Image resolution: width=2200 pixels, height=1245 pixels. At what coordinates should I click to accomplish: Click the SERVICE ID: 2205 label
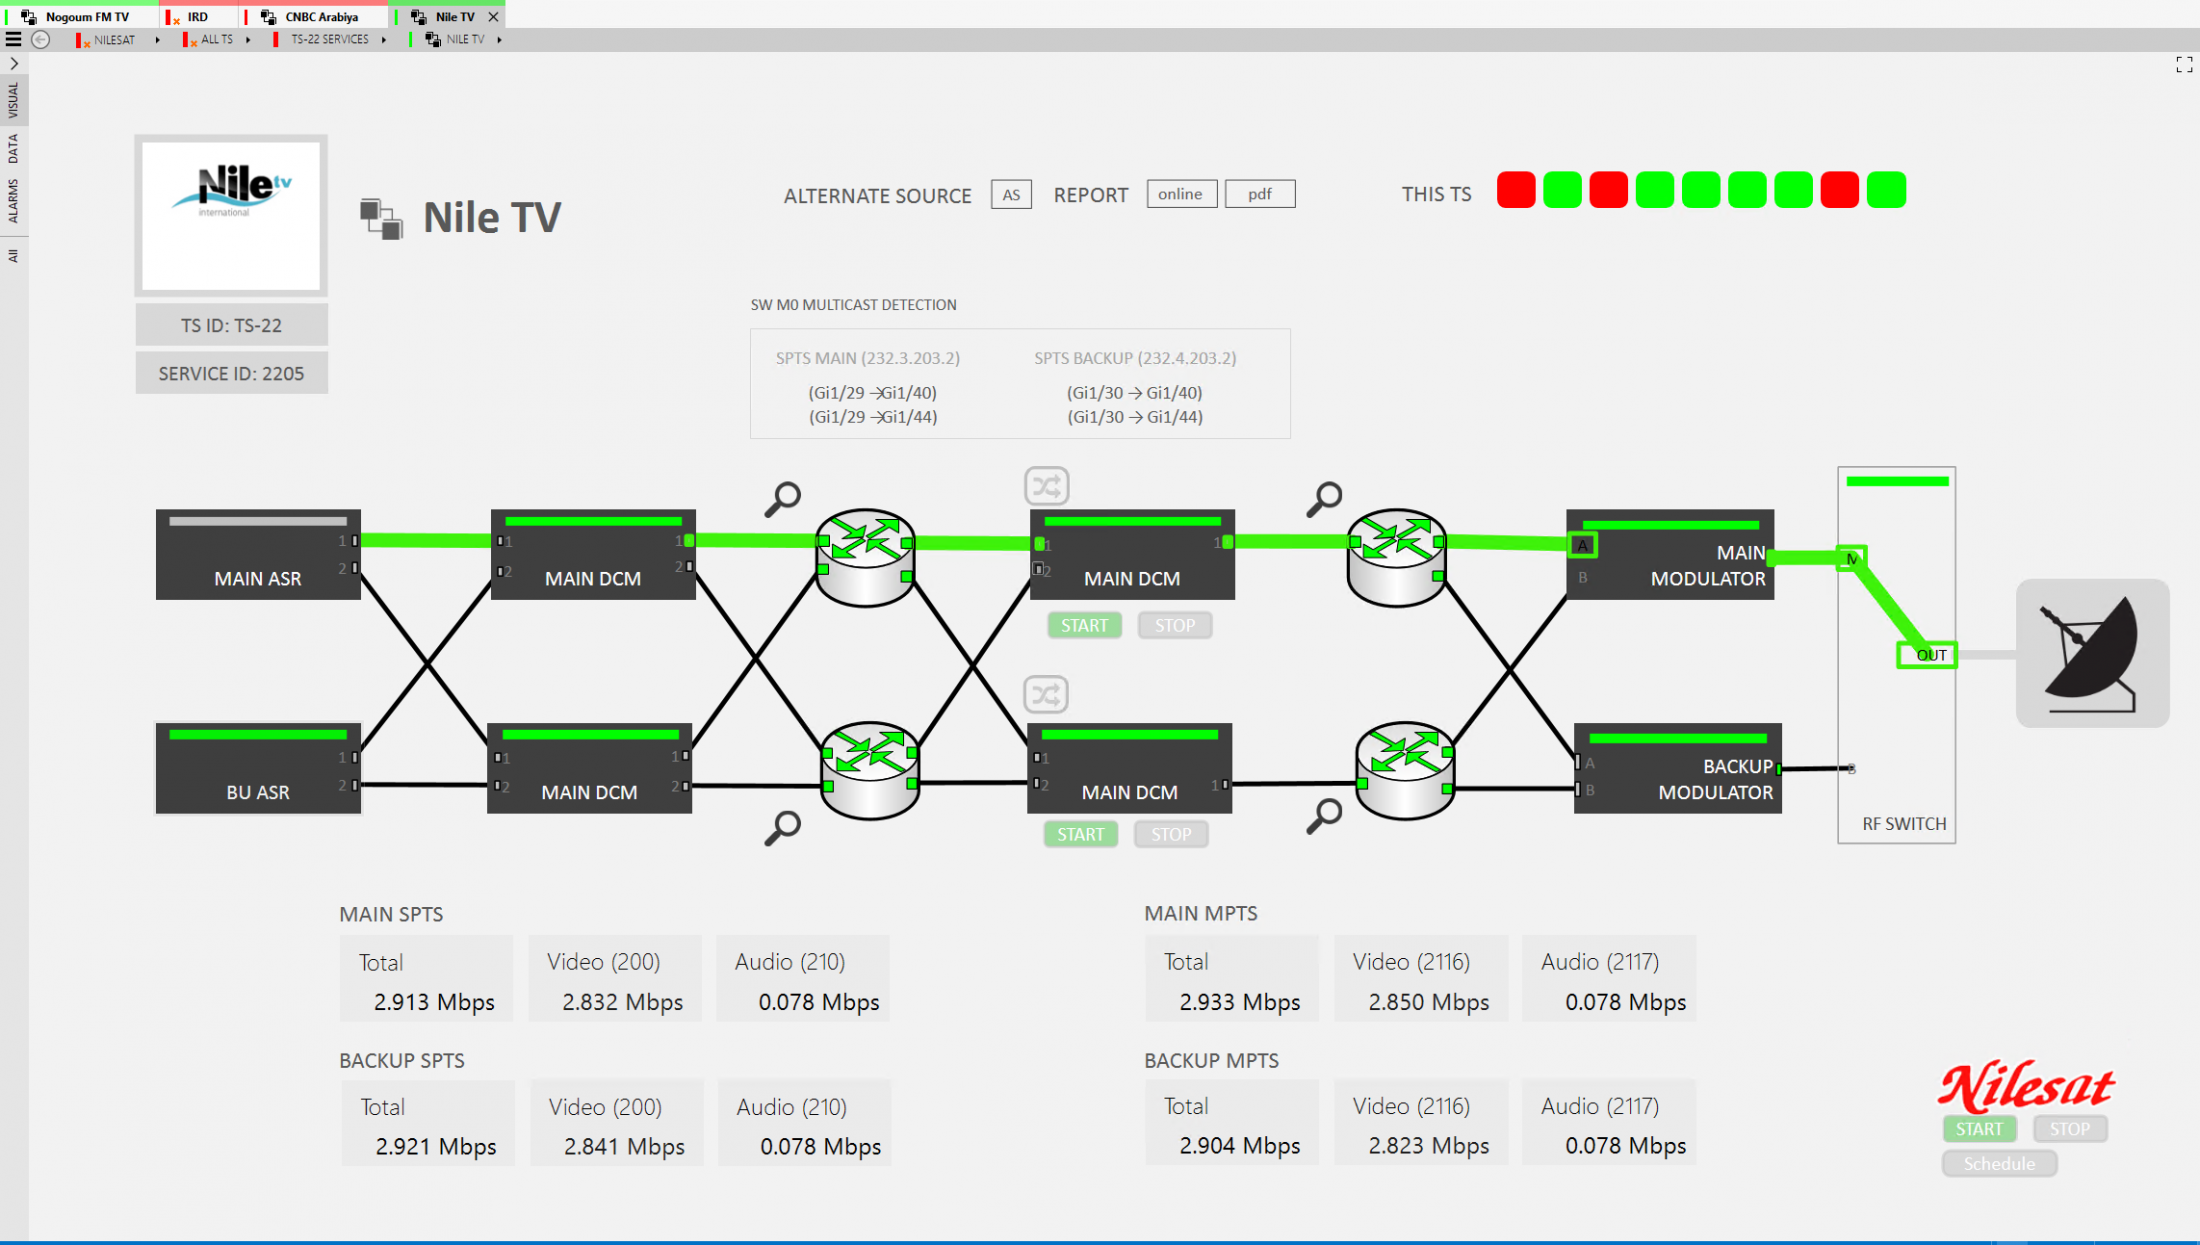231,373
